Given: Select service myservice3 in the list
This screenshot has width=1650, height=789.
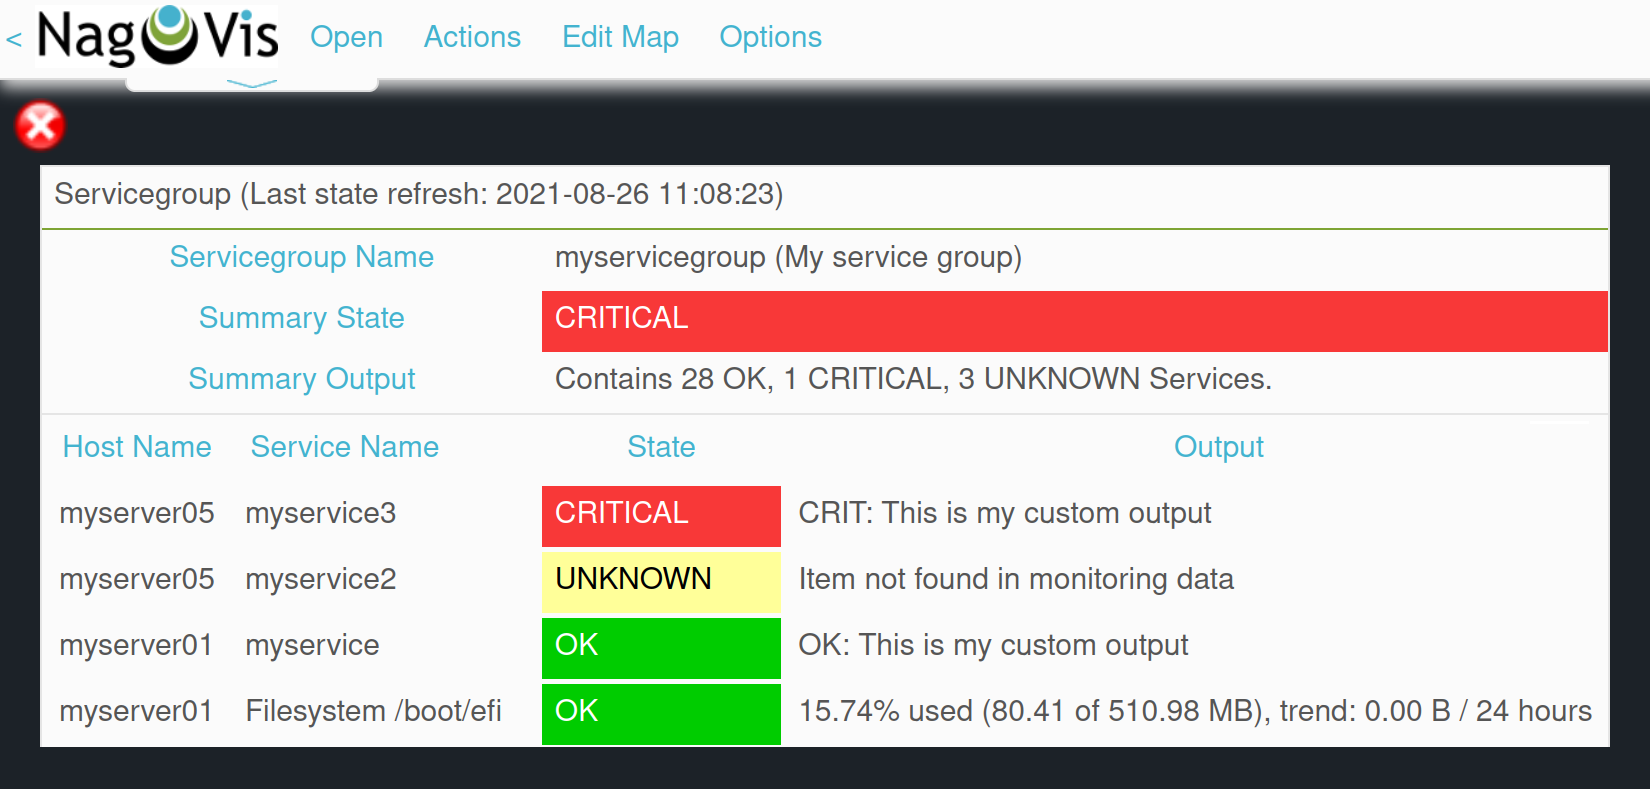Looking at the screenshot, I should 320,513.
